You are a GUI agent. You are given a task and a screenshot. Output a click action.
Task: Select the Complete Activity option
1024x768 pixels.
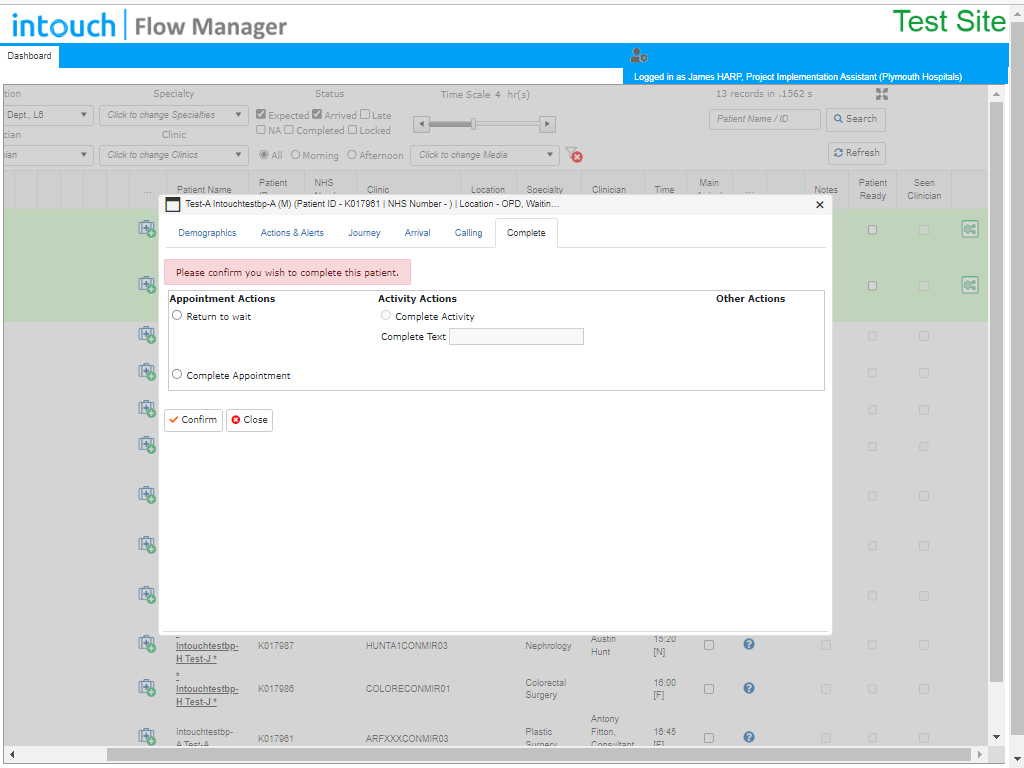coord(386,315)
